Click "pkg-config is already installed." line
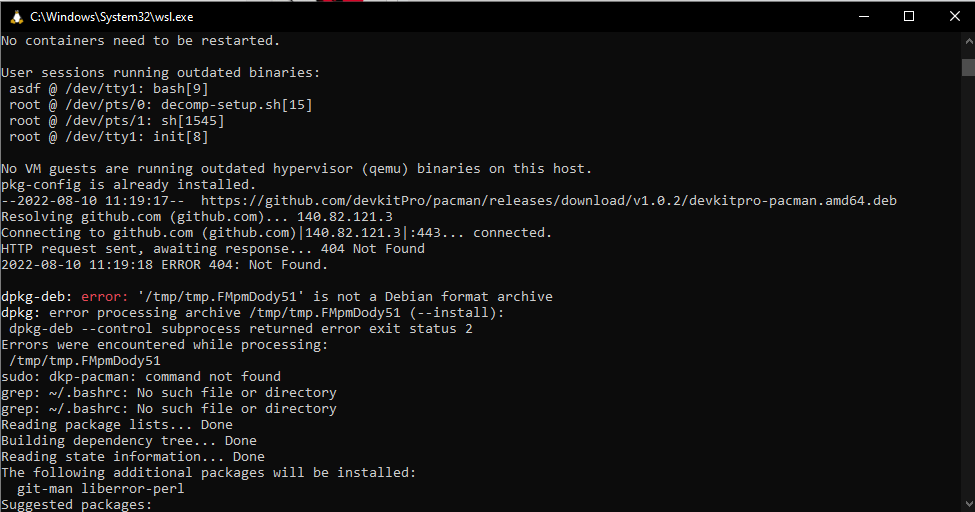The image size is (975, 512). [128, 185]
